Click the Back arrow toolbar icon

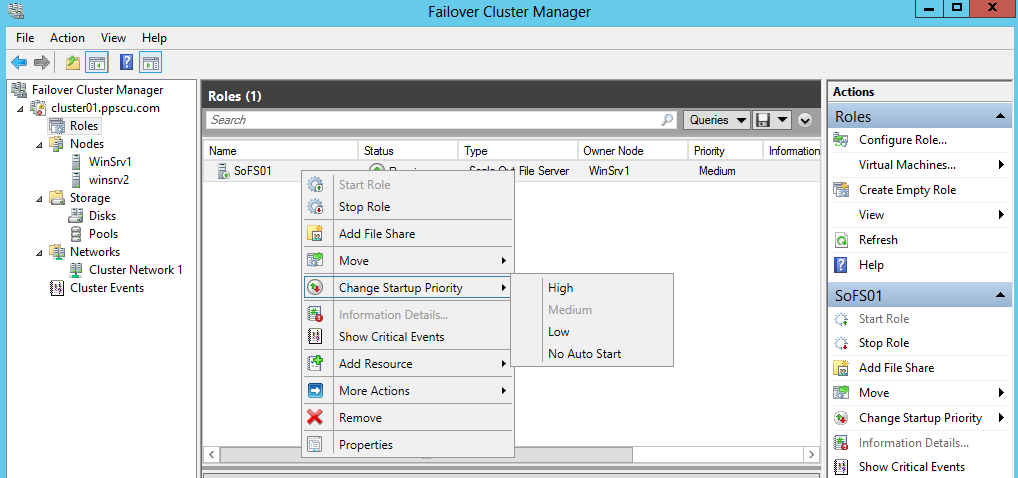[x=19, y=62]
